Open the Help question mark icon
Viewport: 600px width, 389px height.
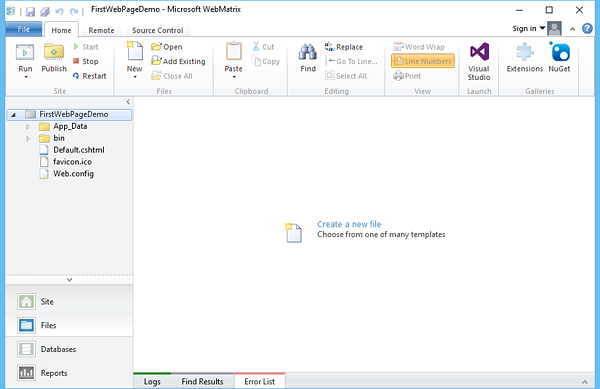[x=587, y=29]
